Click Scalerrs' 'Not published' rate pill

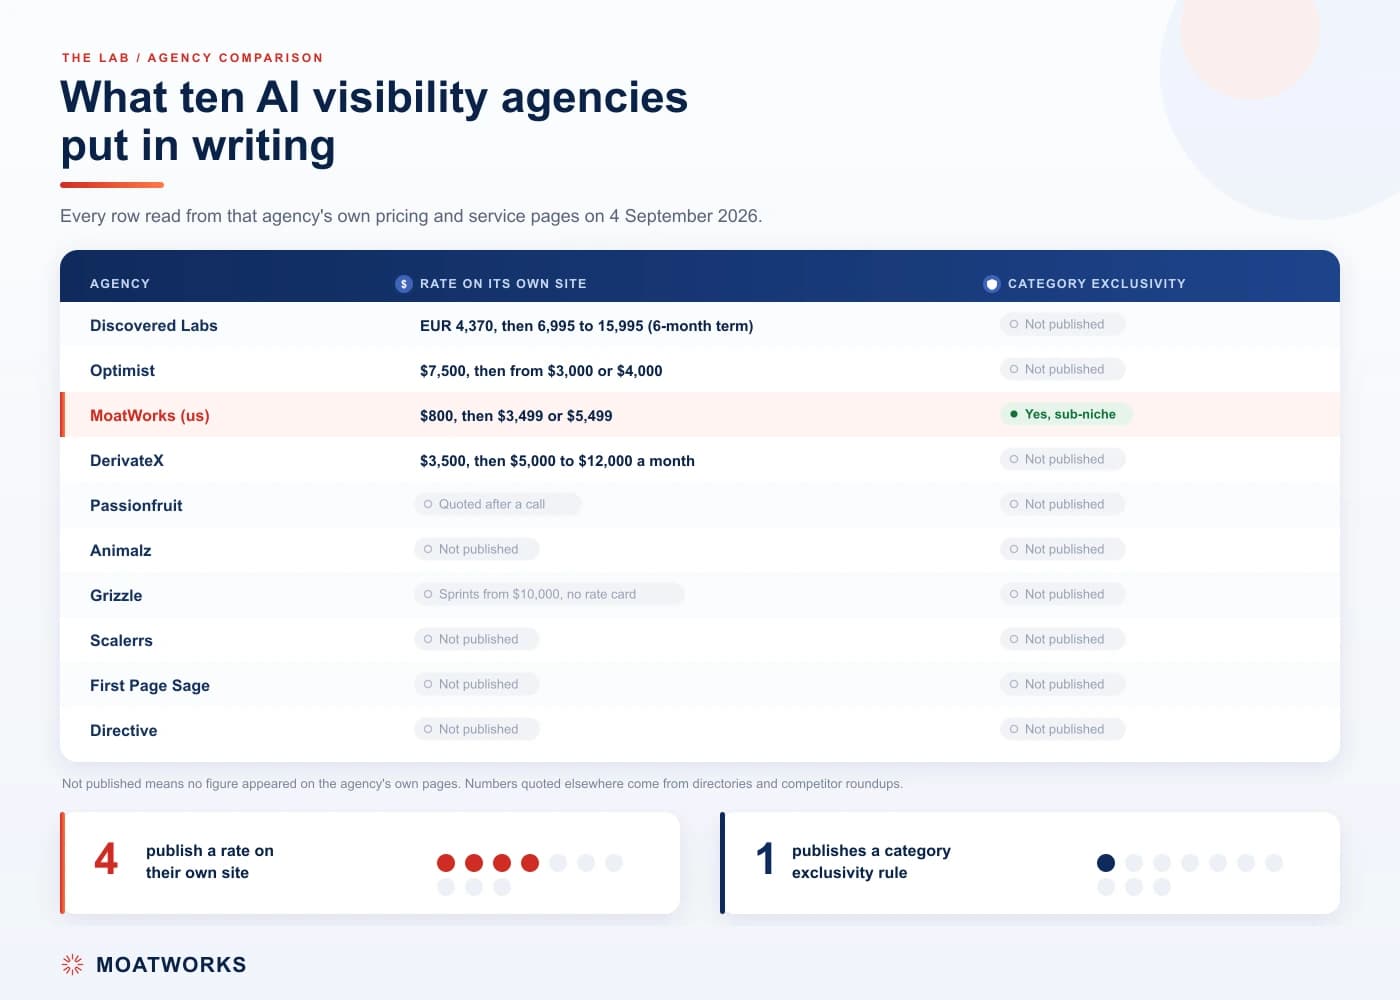click(476, 639)
